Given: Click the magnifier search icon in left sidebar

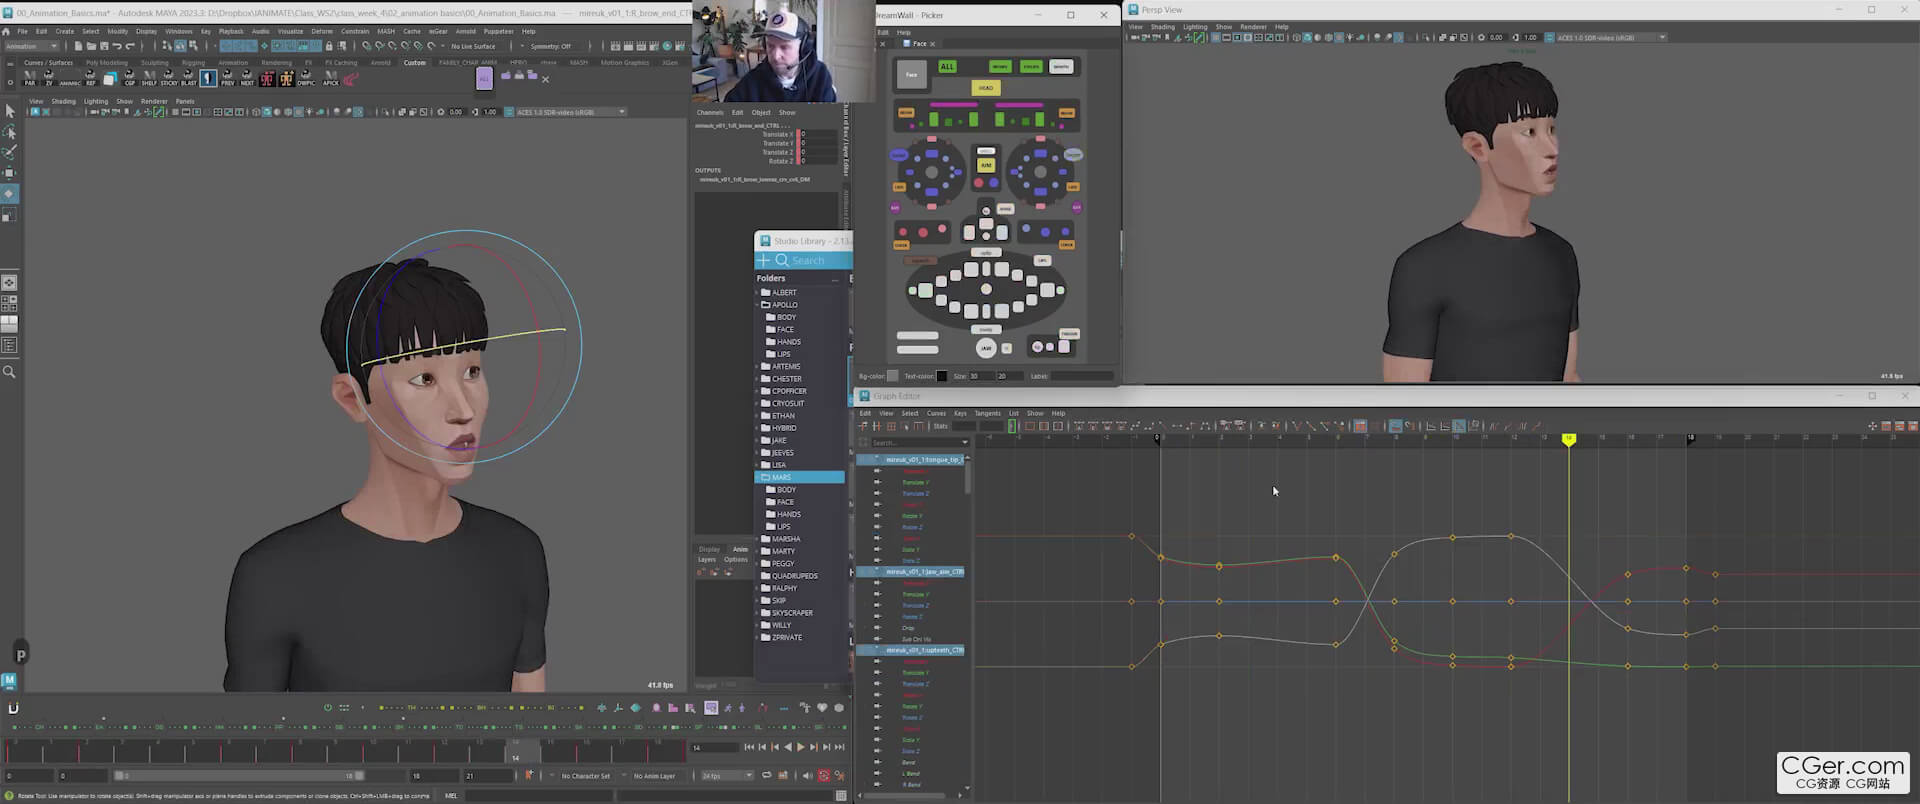Looking at the screenshot, I should [x=9, y=372].
